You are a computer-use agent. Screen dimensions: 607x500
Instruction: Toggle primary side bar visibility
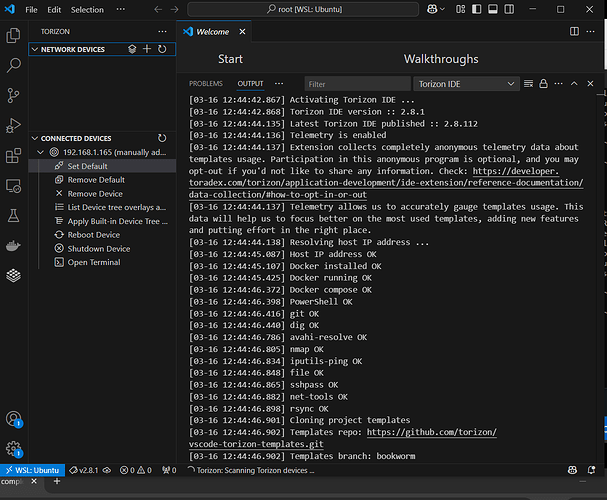coord(477,9)
